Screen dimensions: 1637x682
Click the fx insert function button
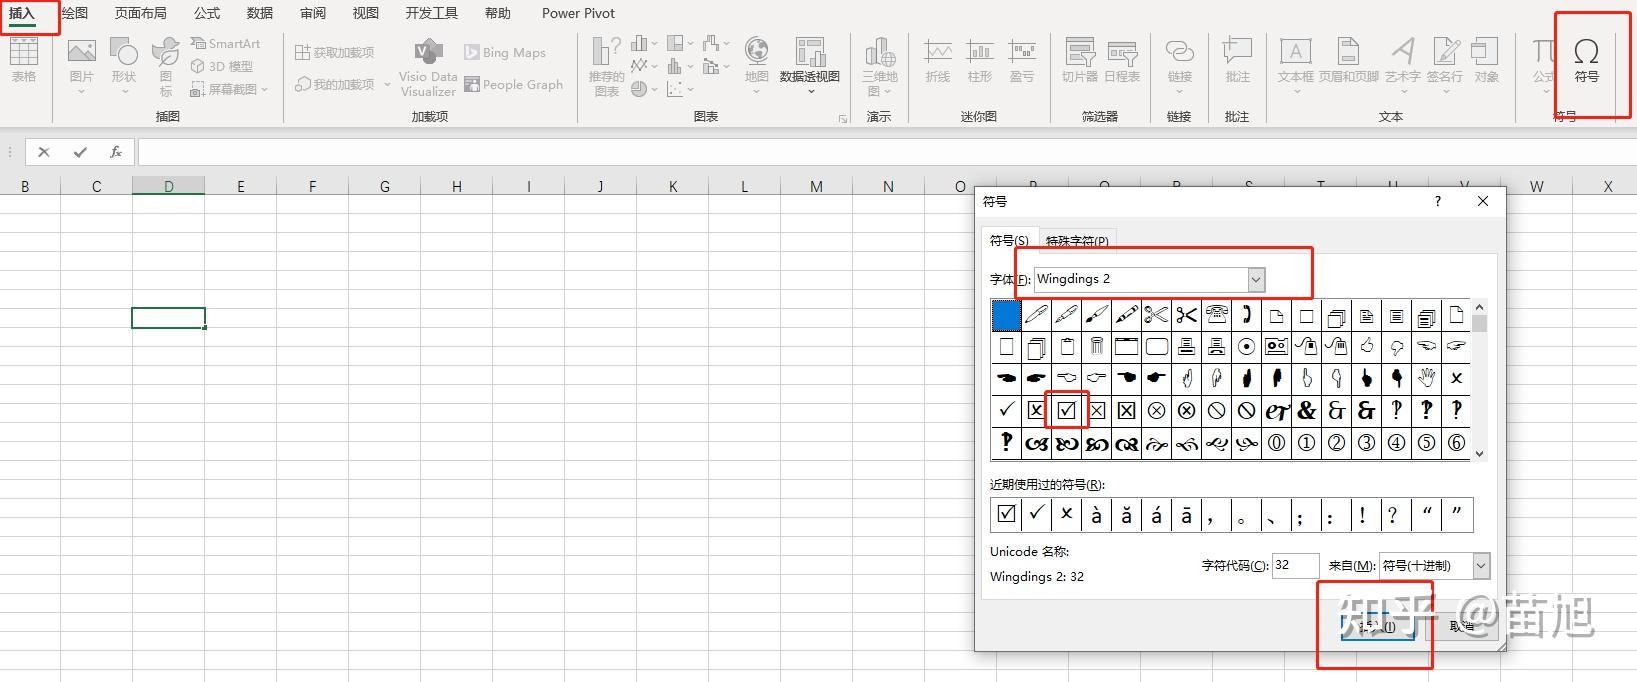coord(116,152)
